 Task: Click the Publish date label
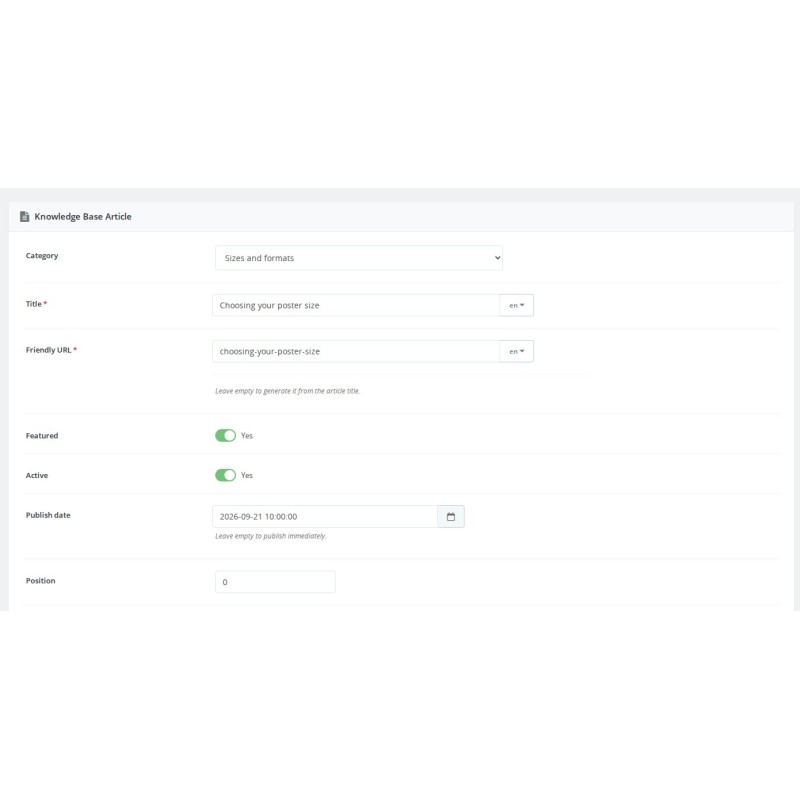48,515
